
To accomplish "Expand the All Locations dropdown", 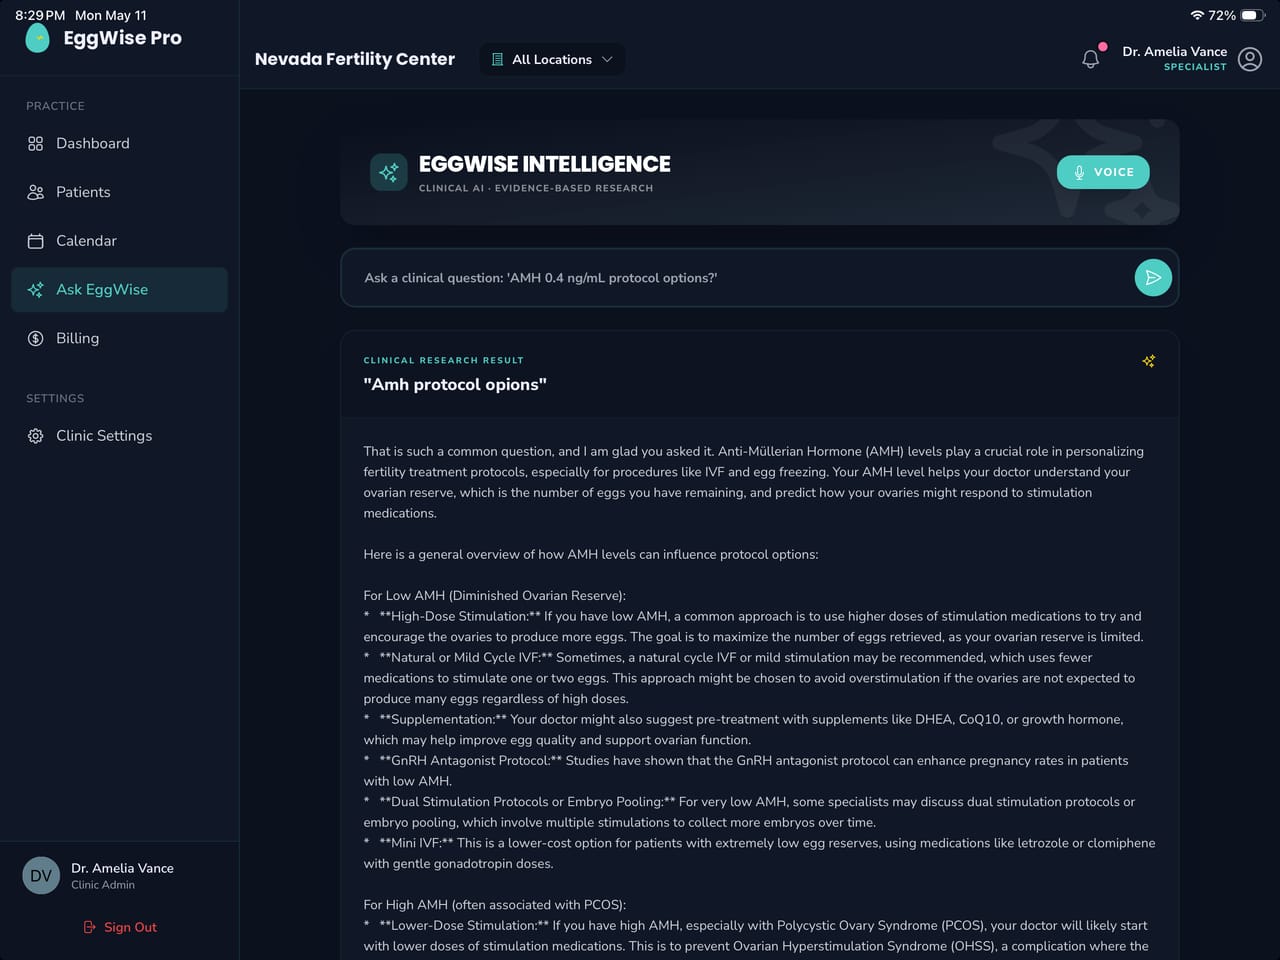I will coord(552,59).
